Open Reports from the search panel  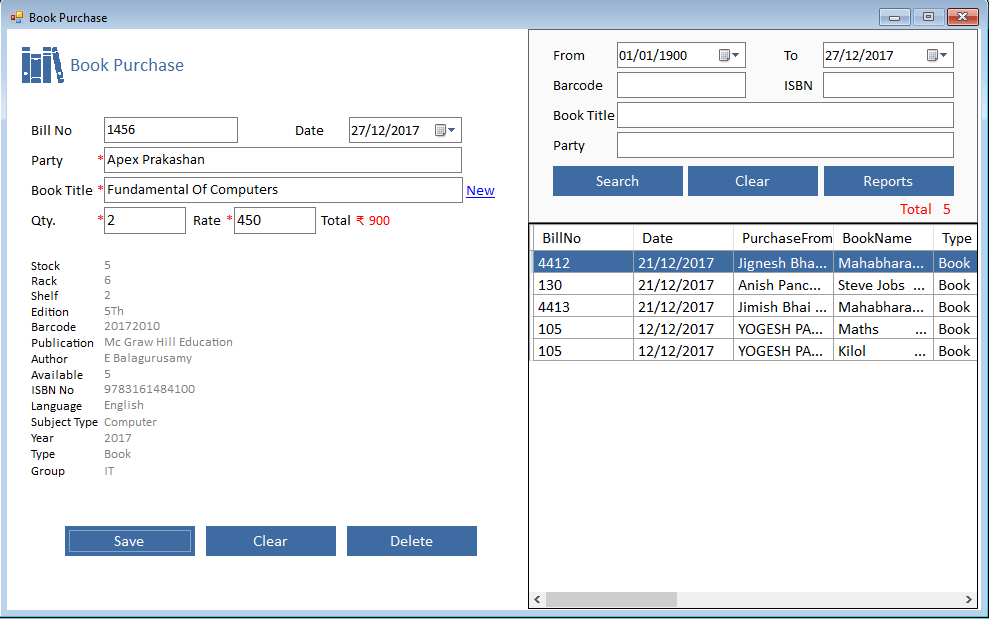coord(888,181)
